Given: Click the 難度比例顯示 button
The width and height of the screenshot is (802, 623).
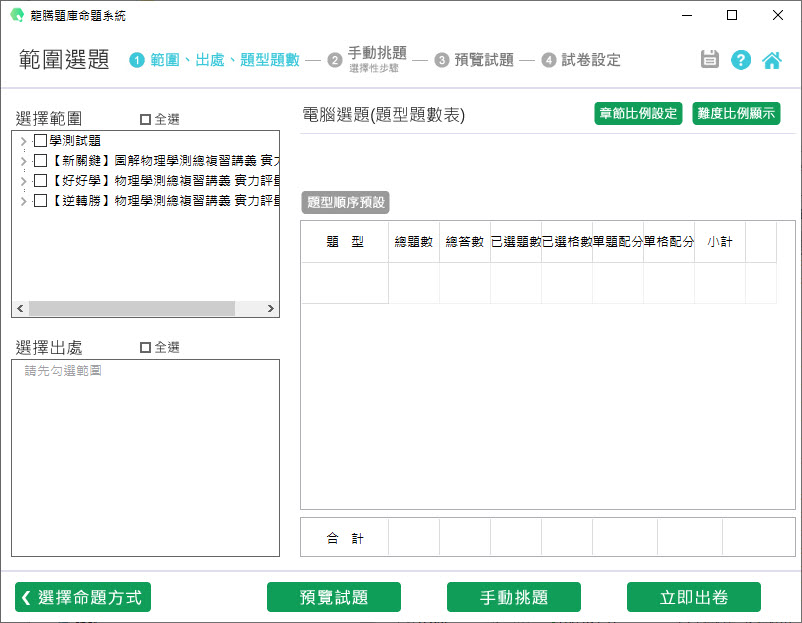Looking at the screenshot, I should (736, 113).
